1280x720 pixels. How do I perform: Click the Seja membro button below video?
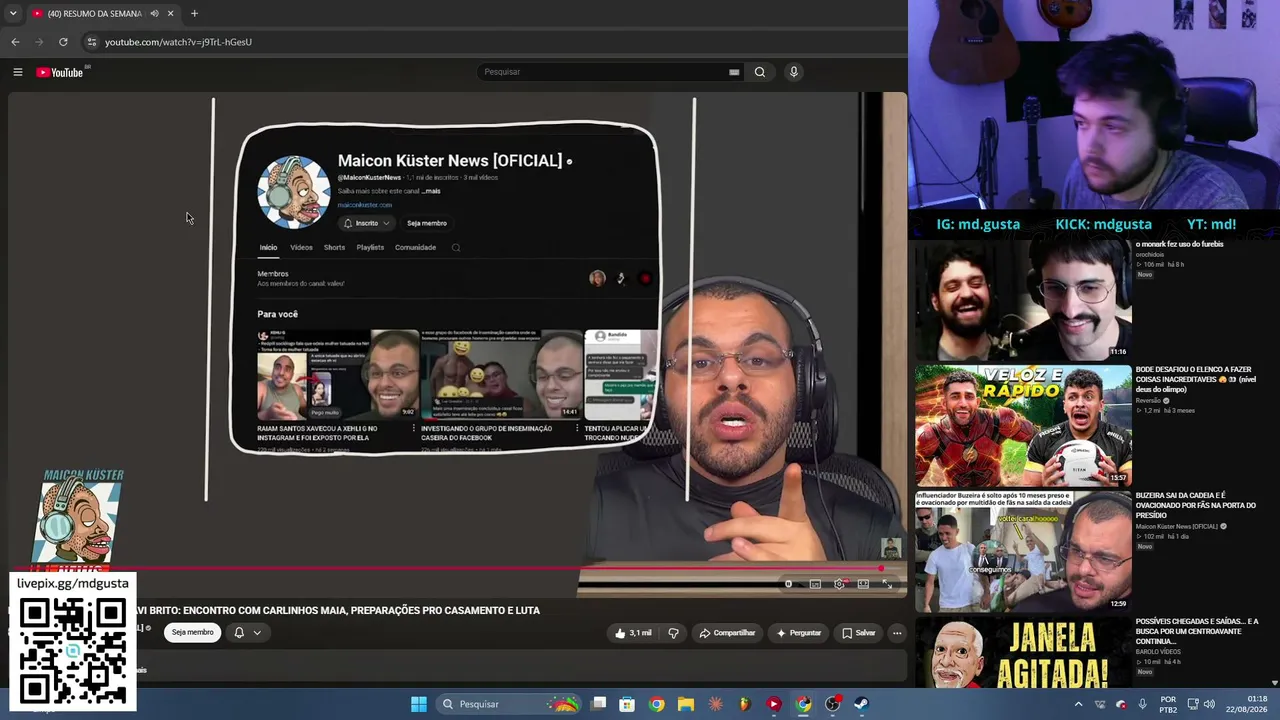pos(193,633)
